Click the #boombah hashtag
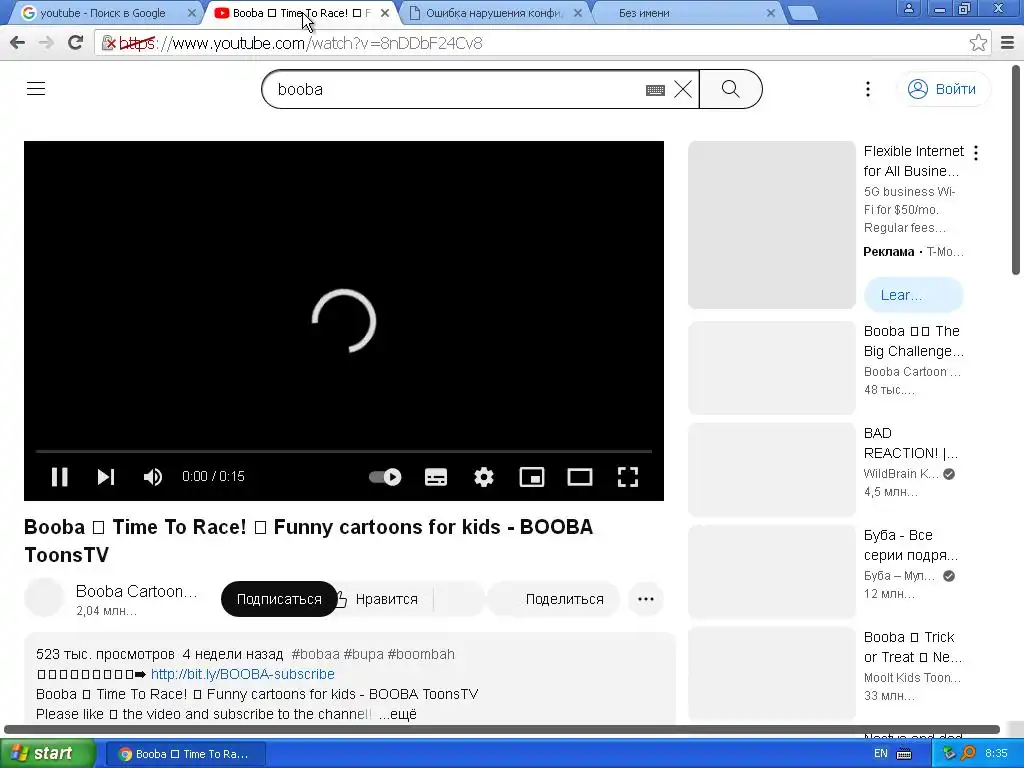The width and height of the screenshot is (1024, 768). pyautogui.click(x=421, y=654)
